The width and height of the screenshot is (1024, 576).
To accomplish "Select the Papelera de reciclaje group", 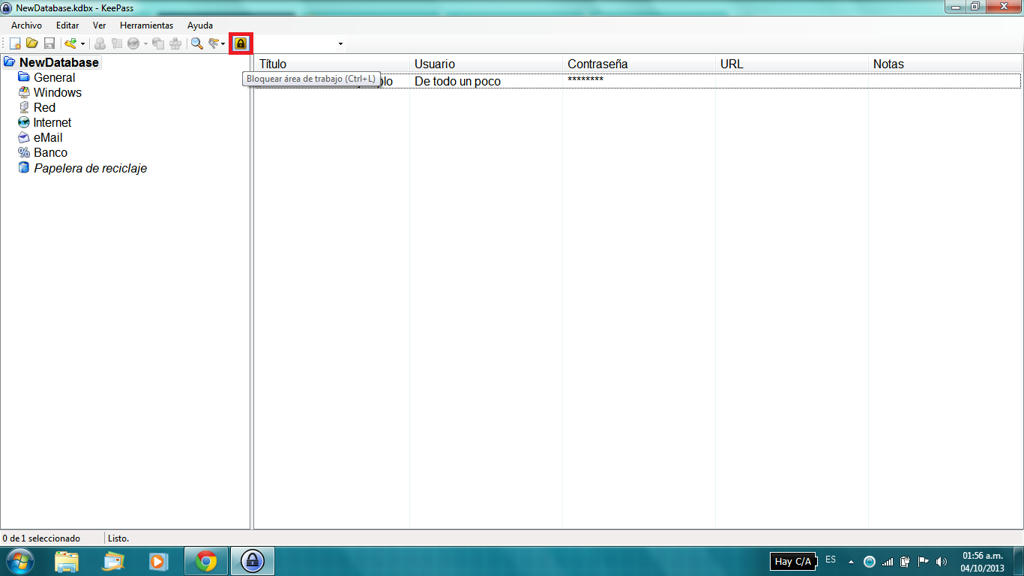I will point(90,168).
